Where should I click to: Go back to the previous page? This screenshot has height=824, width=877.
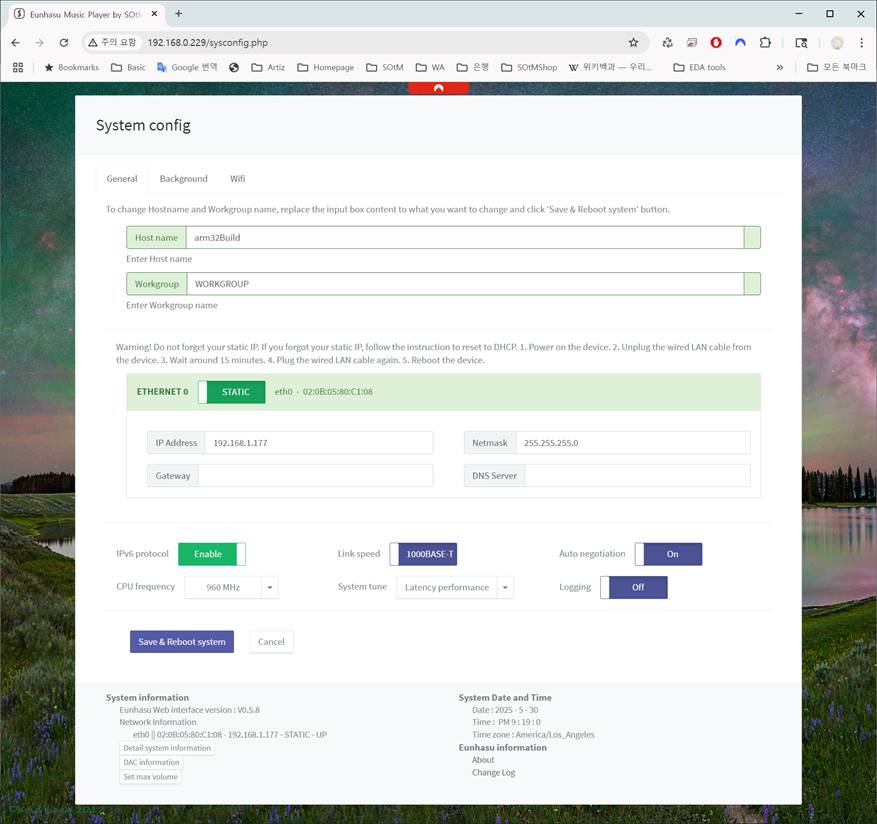(x=15, y=43)
